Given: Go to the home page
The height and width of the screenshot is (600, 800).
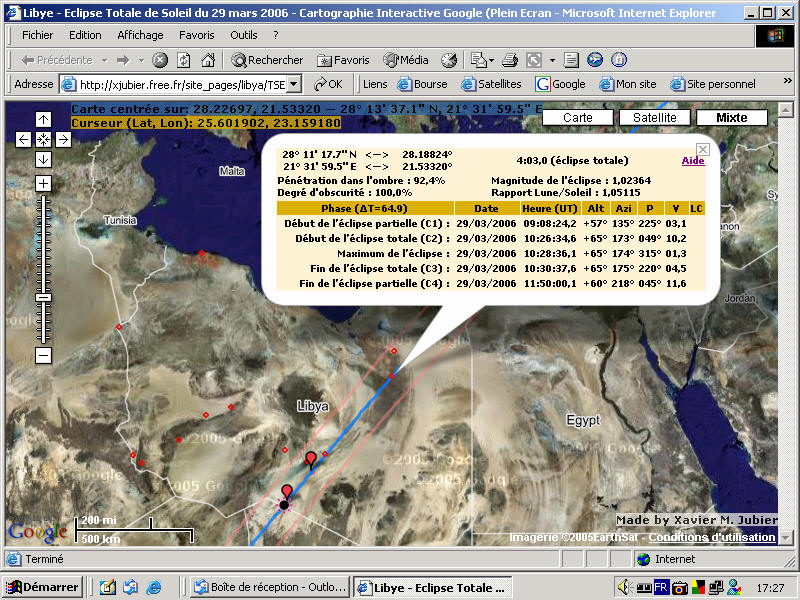Looking at the screenshot, I should point(208,60).
